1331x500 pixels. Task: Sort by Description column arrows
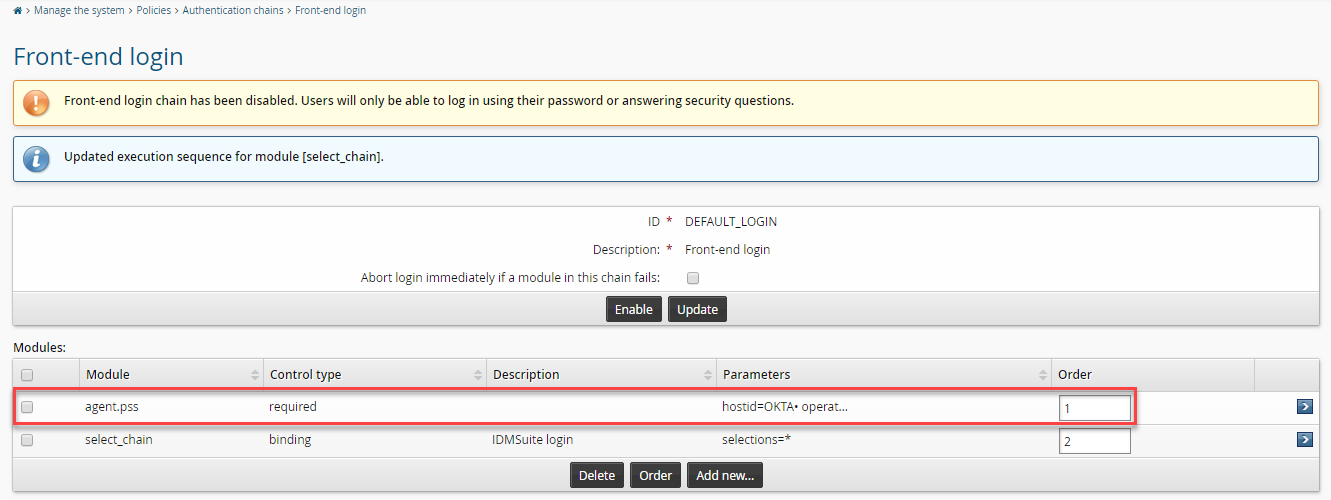tap(708, 375)
